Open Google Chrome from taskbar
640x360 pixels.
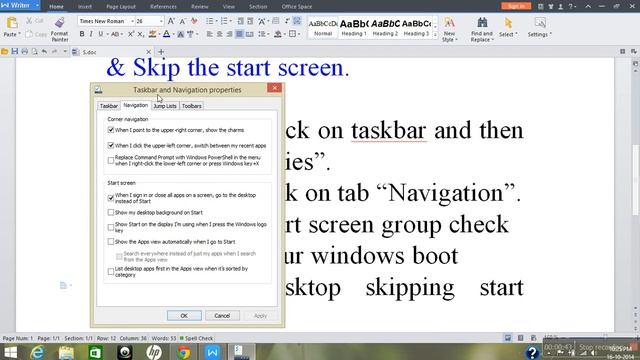[x=183, y=352]
